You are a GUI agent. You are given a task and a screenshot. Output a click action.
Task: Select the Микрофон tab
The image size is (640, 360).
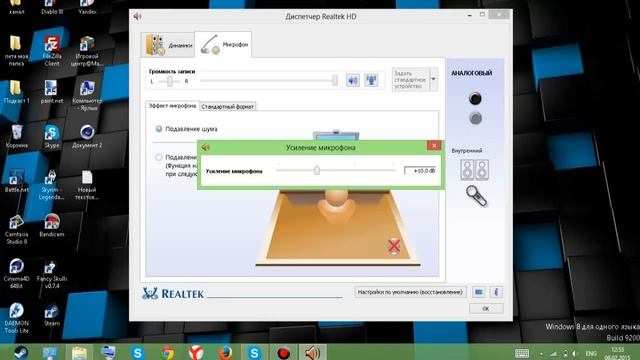[x=223, y=44]
